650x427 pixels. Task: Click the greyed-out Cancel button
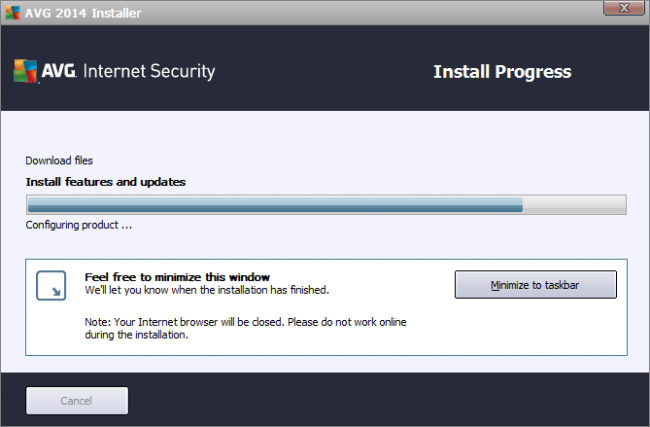click(x=77, y=400)
